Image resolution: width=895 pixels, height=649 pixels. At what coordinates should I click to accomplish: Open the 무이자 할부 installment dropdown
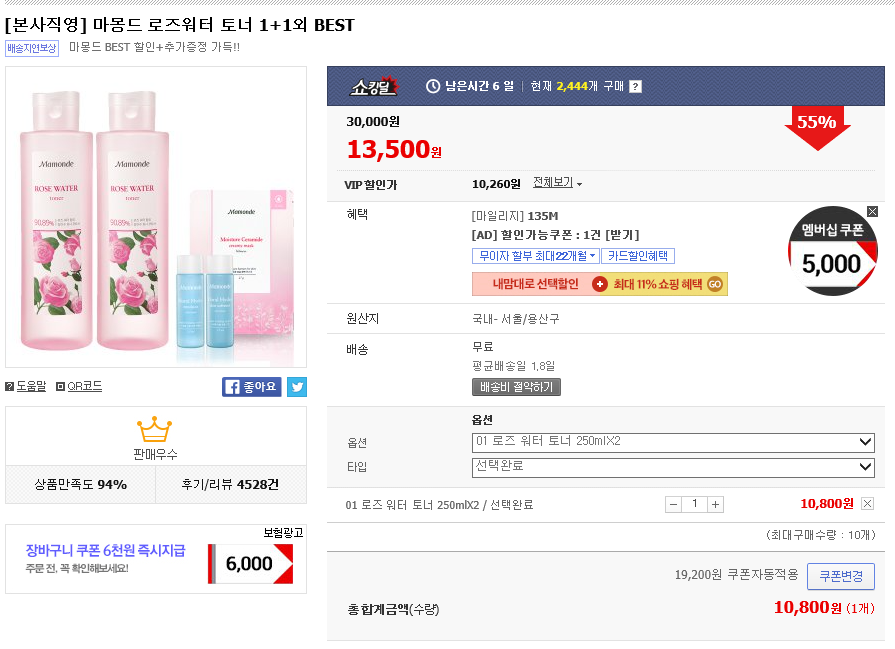pos(535,256)
